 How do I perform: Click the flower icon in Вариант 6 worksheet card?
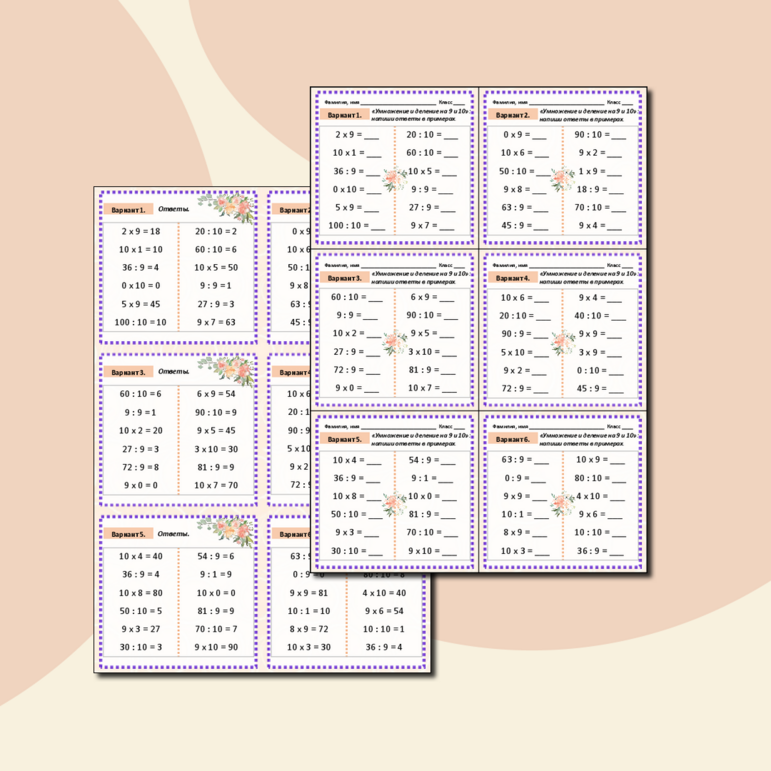point(563,504)
